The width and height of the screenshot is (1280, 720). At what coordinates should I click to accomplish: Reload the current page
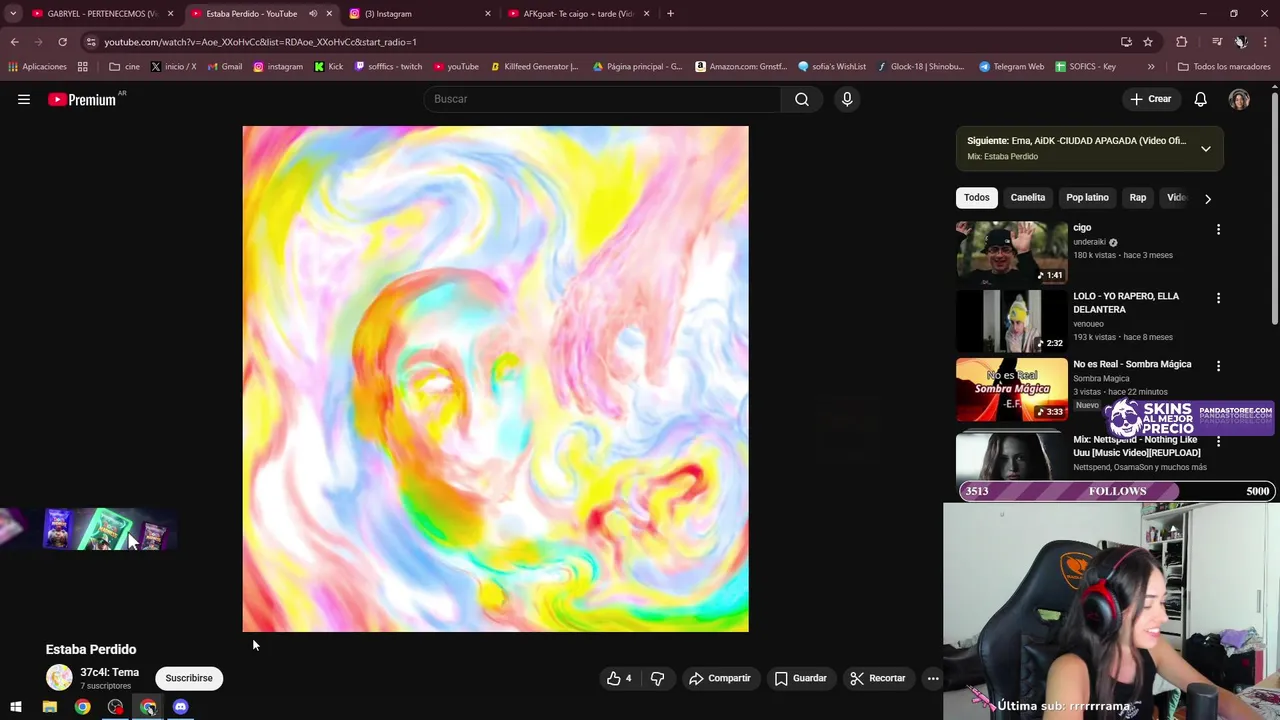click(x=62, y=42)
